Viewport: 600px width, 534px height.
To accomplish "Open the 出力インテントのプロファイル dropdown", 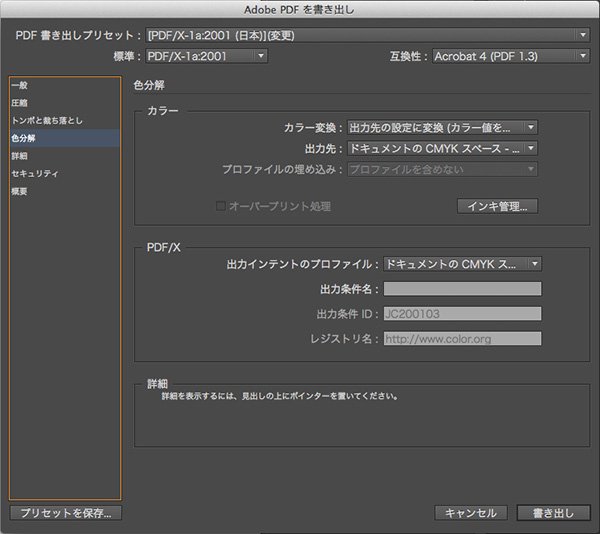I will [462, 264].
